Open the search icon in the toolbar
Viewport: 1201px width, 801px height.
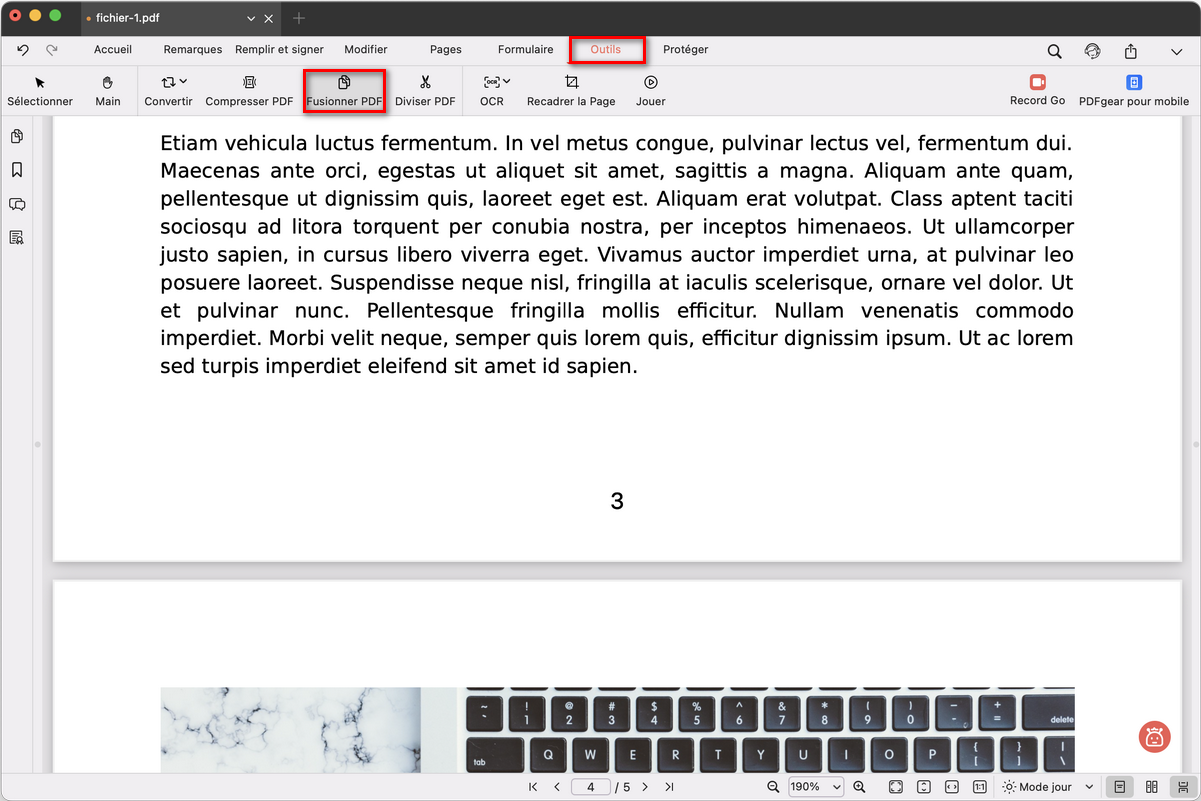click(x=1054, y=50)
